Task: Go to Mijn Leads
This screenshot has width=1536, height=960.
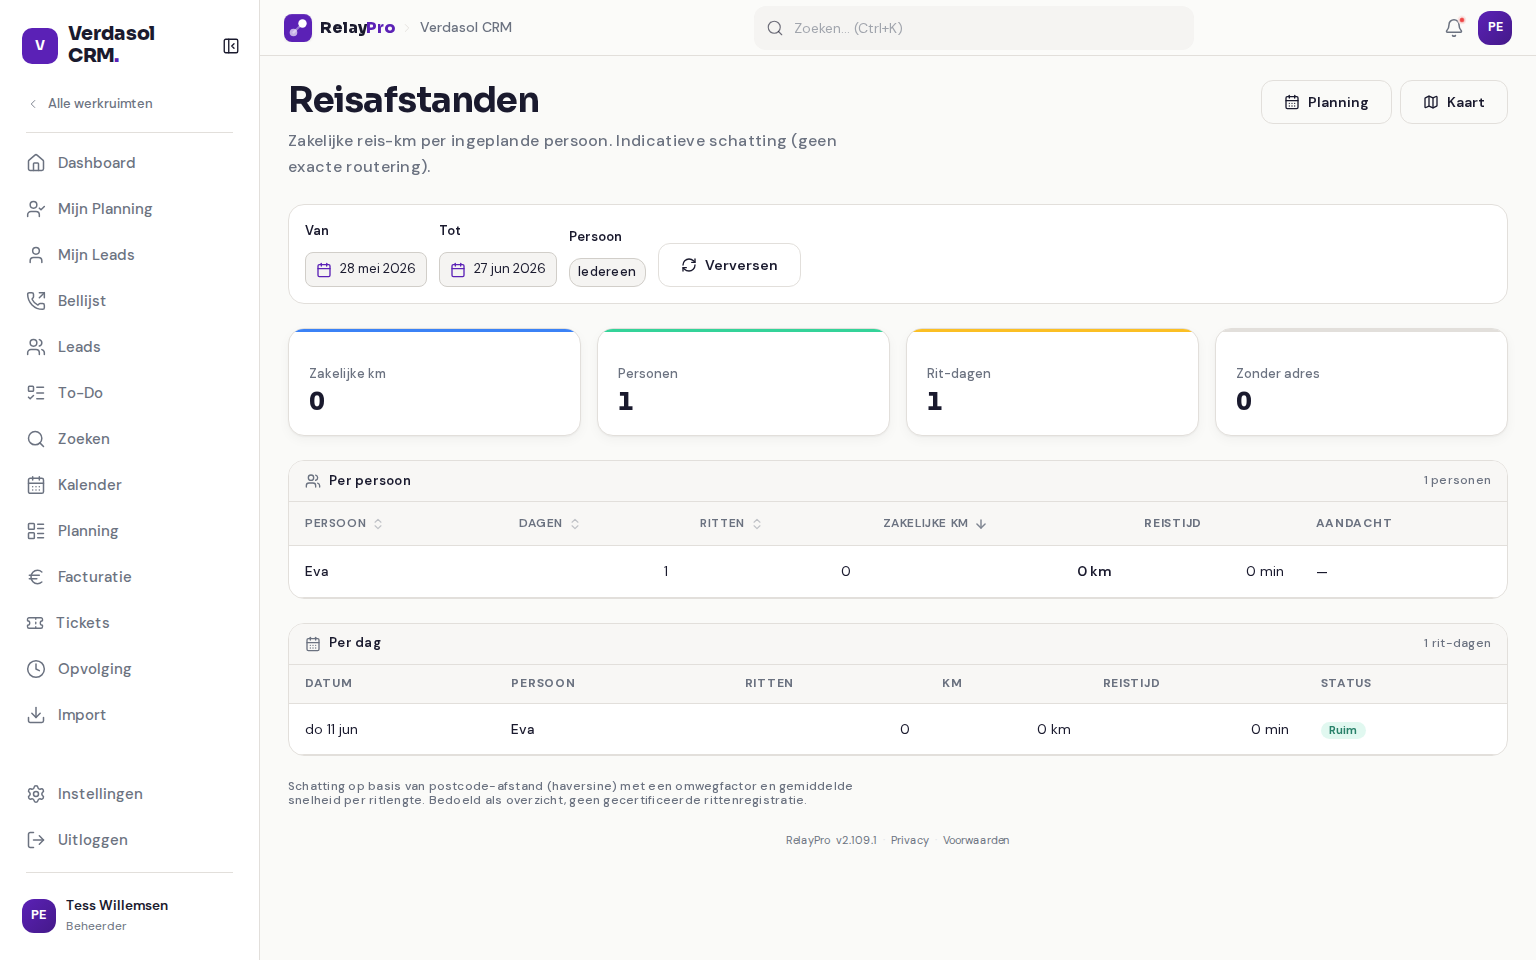Action: 129,255
